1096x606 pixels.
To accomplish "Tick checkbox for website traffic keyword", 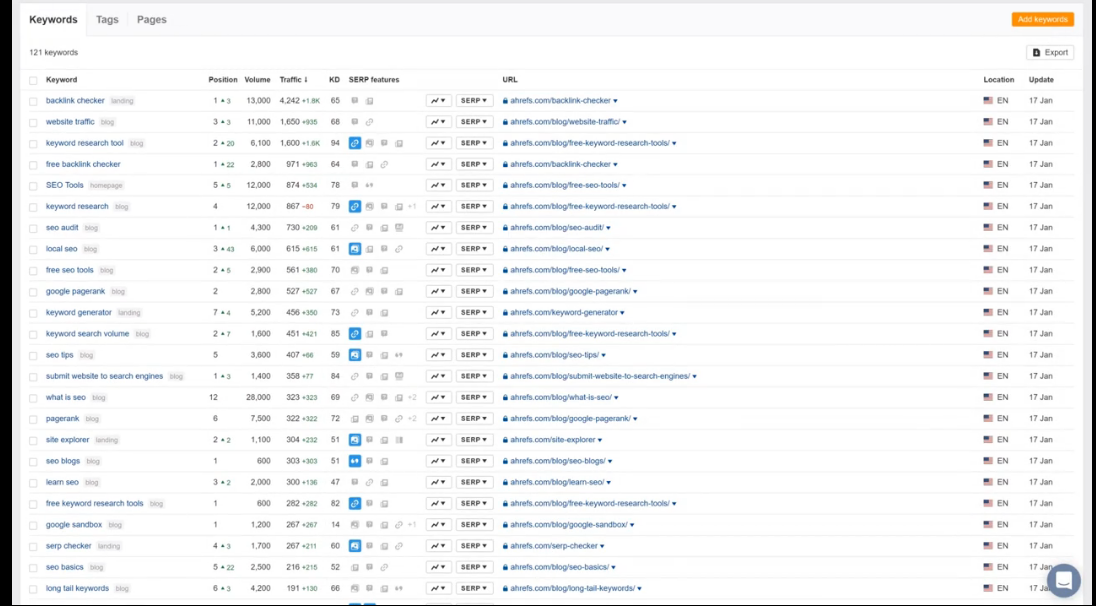I will click(x=33, y=122).
